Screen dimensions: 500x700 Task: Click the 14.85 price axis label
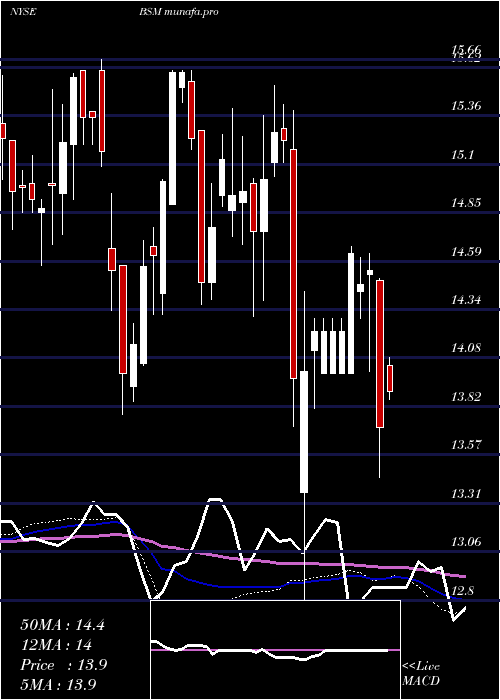pos(466,203)
